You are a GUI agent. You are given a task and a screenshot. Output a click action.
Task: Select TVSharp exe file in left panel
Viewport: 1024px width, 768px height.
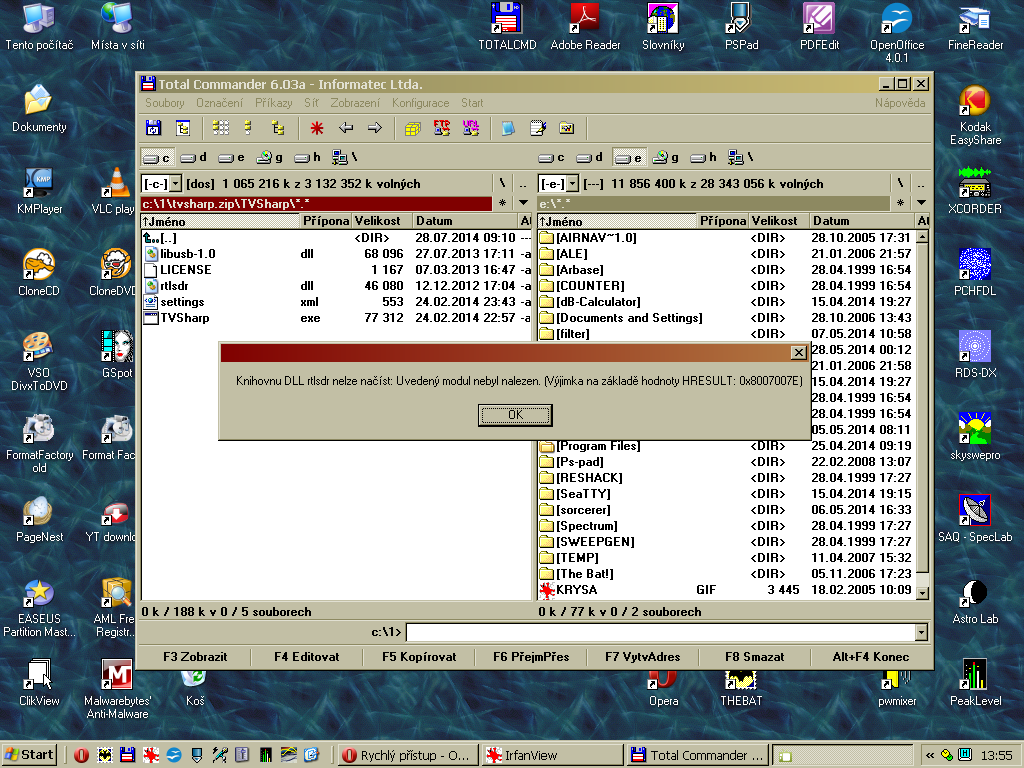337,318
